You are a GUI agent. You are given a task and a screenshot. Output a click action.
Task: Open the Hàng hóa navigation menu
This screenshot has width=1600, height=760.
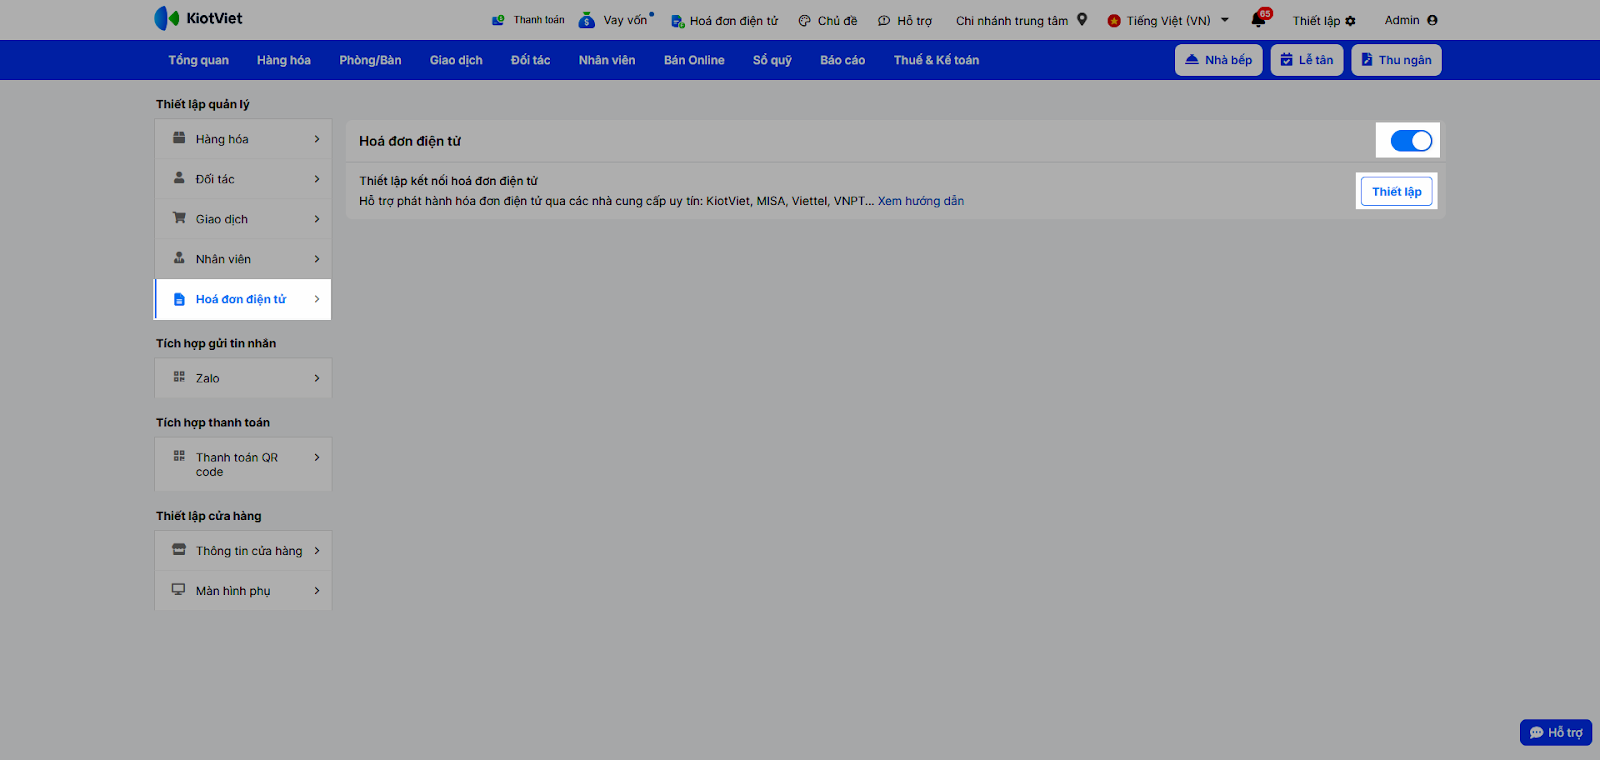[x=284, y=60]
